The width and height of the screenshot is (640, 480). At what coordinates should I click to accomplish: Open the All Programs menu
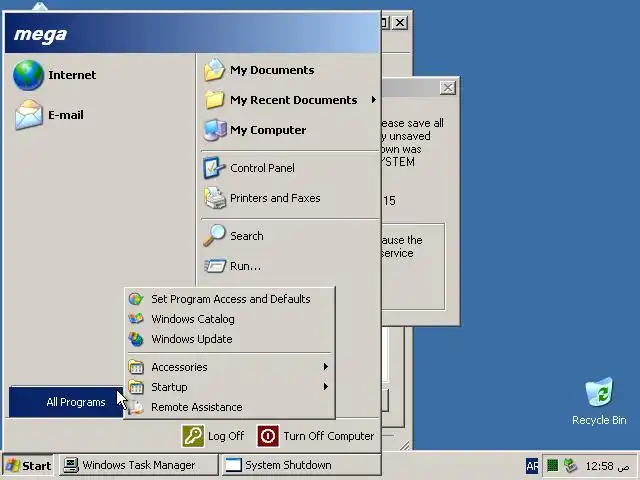[x=66, y=402]
